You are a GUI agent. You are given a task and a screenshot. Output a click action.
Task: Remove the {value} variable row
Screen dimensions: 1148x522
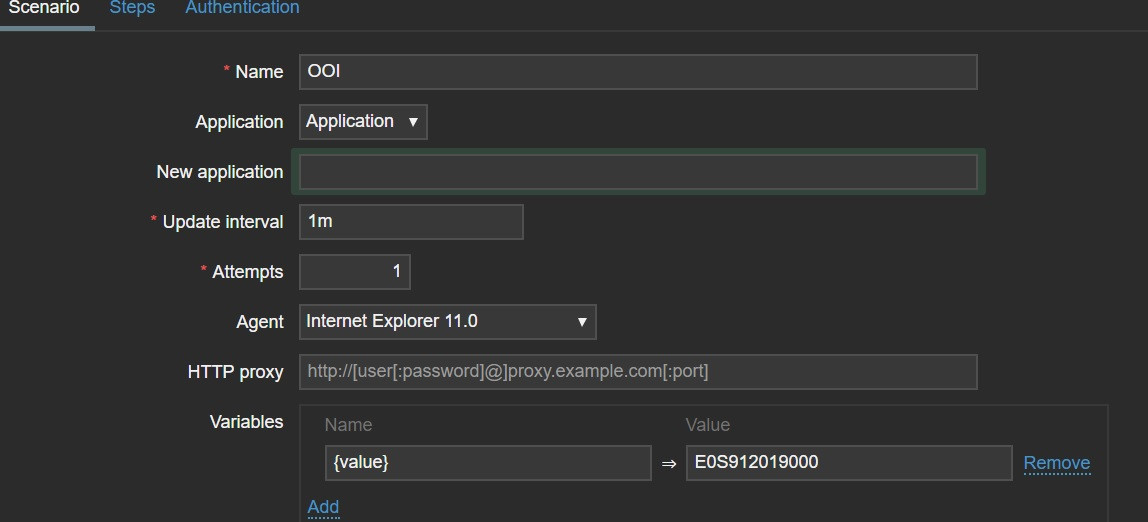1056,463
